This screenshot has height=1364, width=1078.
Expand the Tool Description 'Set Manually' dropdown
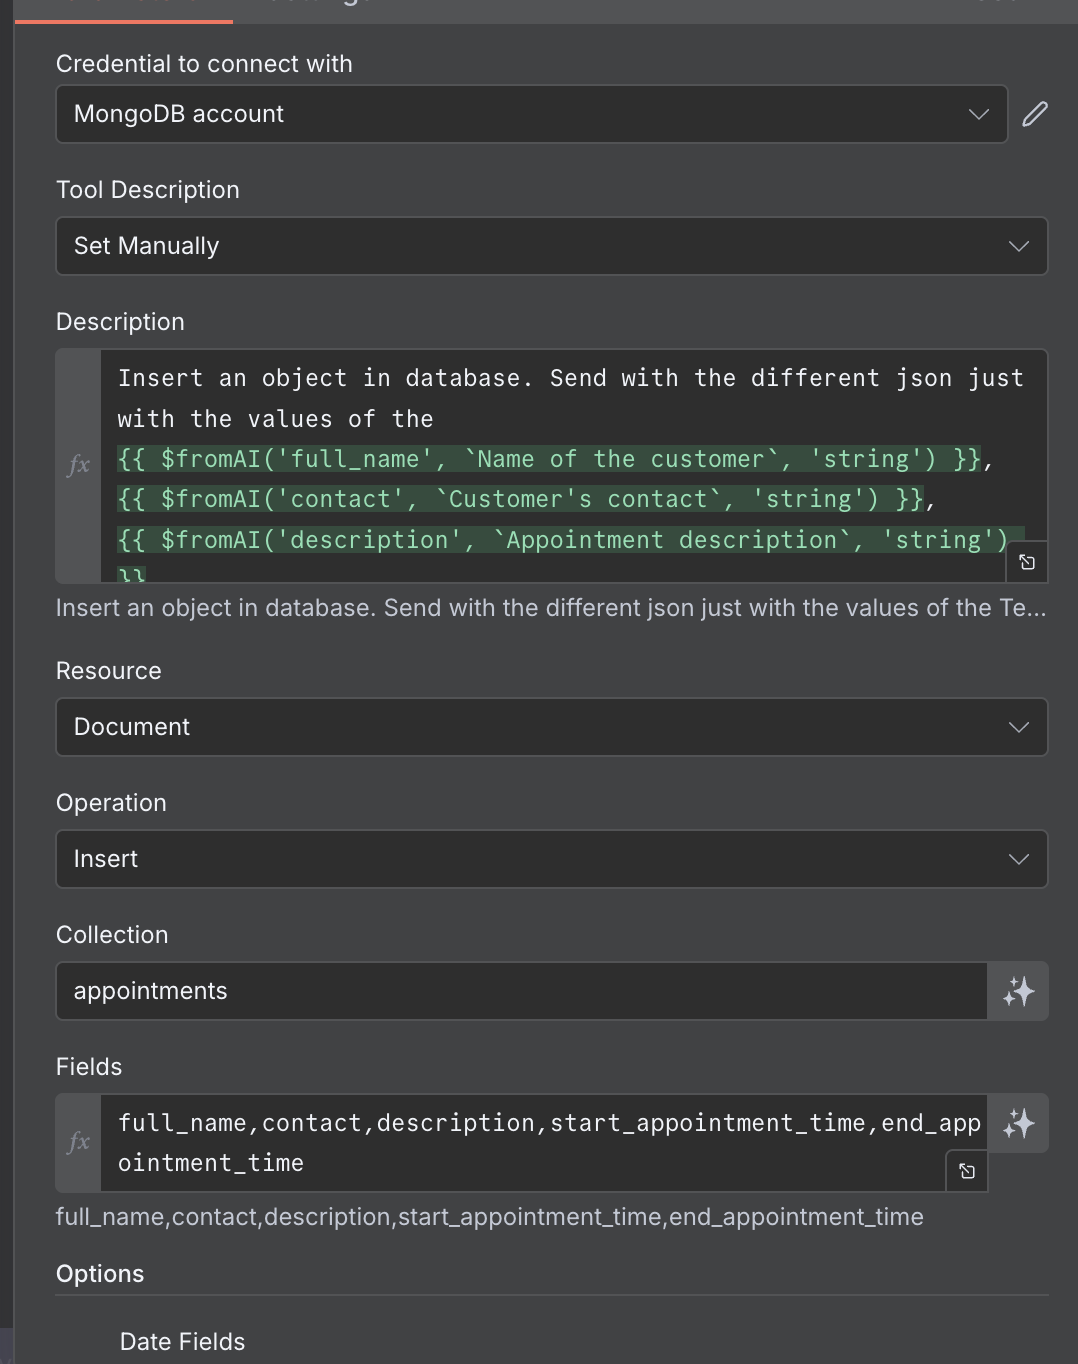[x=551, y=246]
